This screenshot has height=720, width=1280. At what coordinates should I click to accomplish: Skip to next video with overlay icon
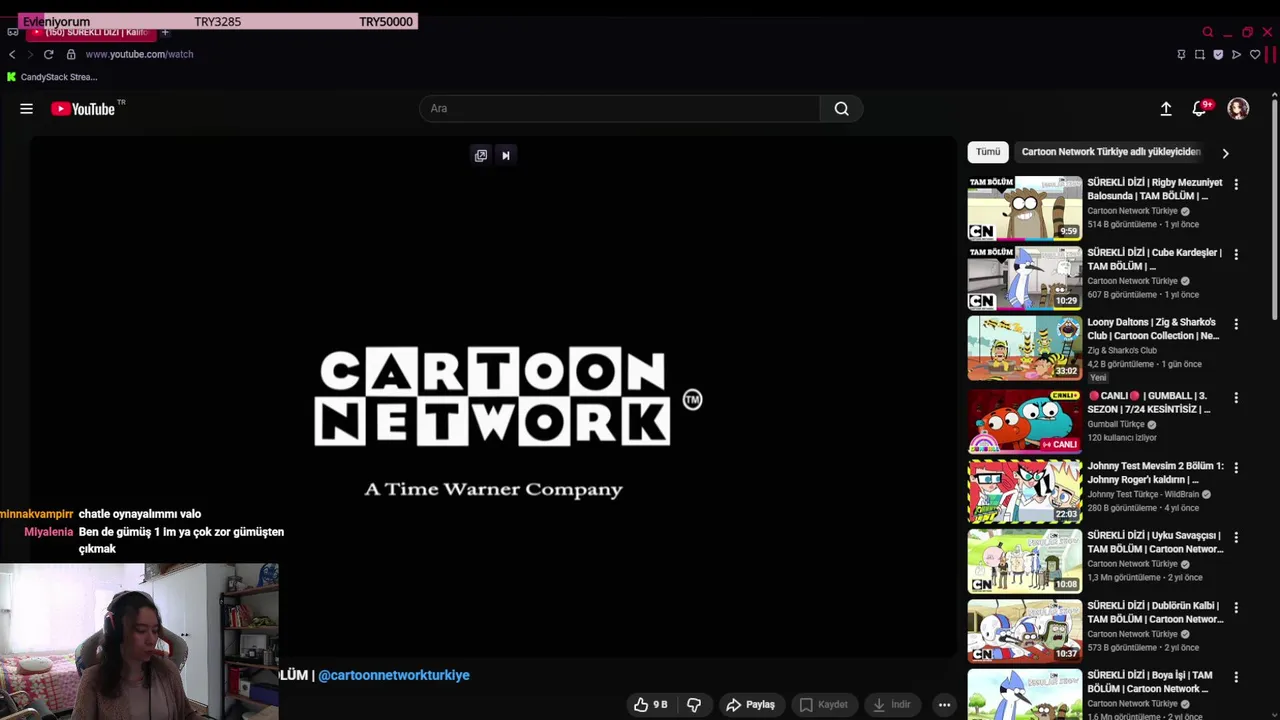pos(506,155)
